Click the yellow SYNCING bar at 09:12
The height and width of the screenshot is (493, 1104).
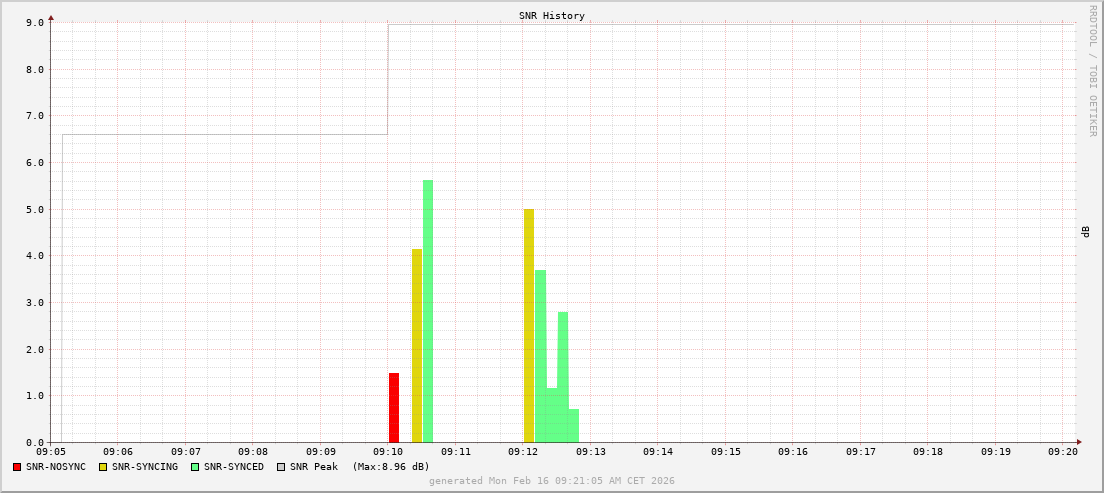click(529, 325)
